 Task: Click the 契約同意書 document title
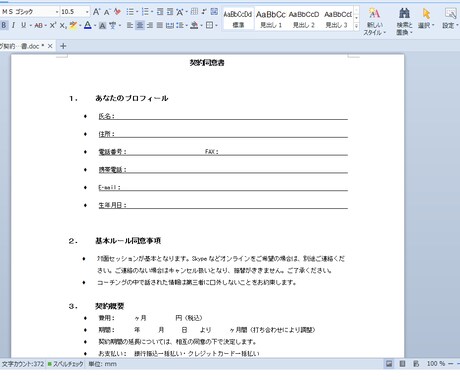coord(207,63)
